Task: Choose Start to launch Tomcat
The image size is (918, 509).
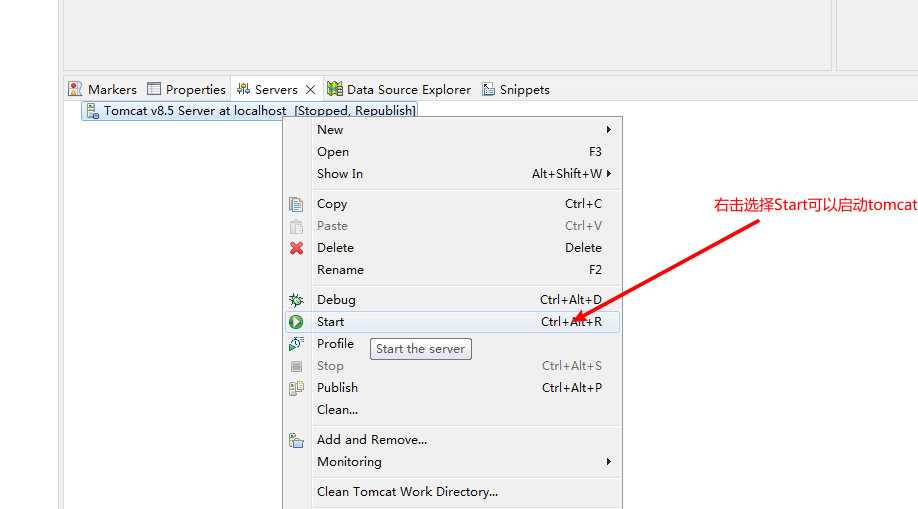Action: point(452,322)
